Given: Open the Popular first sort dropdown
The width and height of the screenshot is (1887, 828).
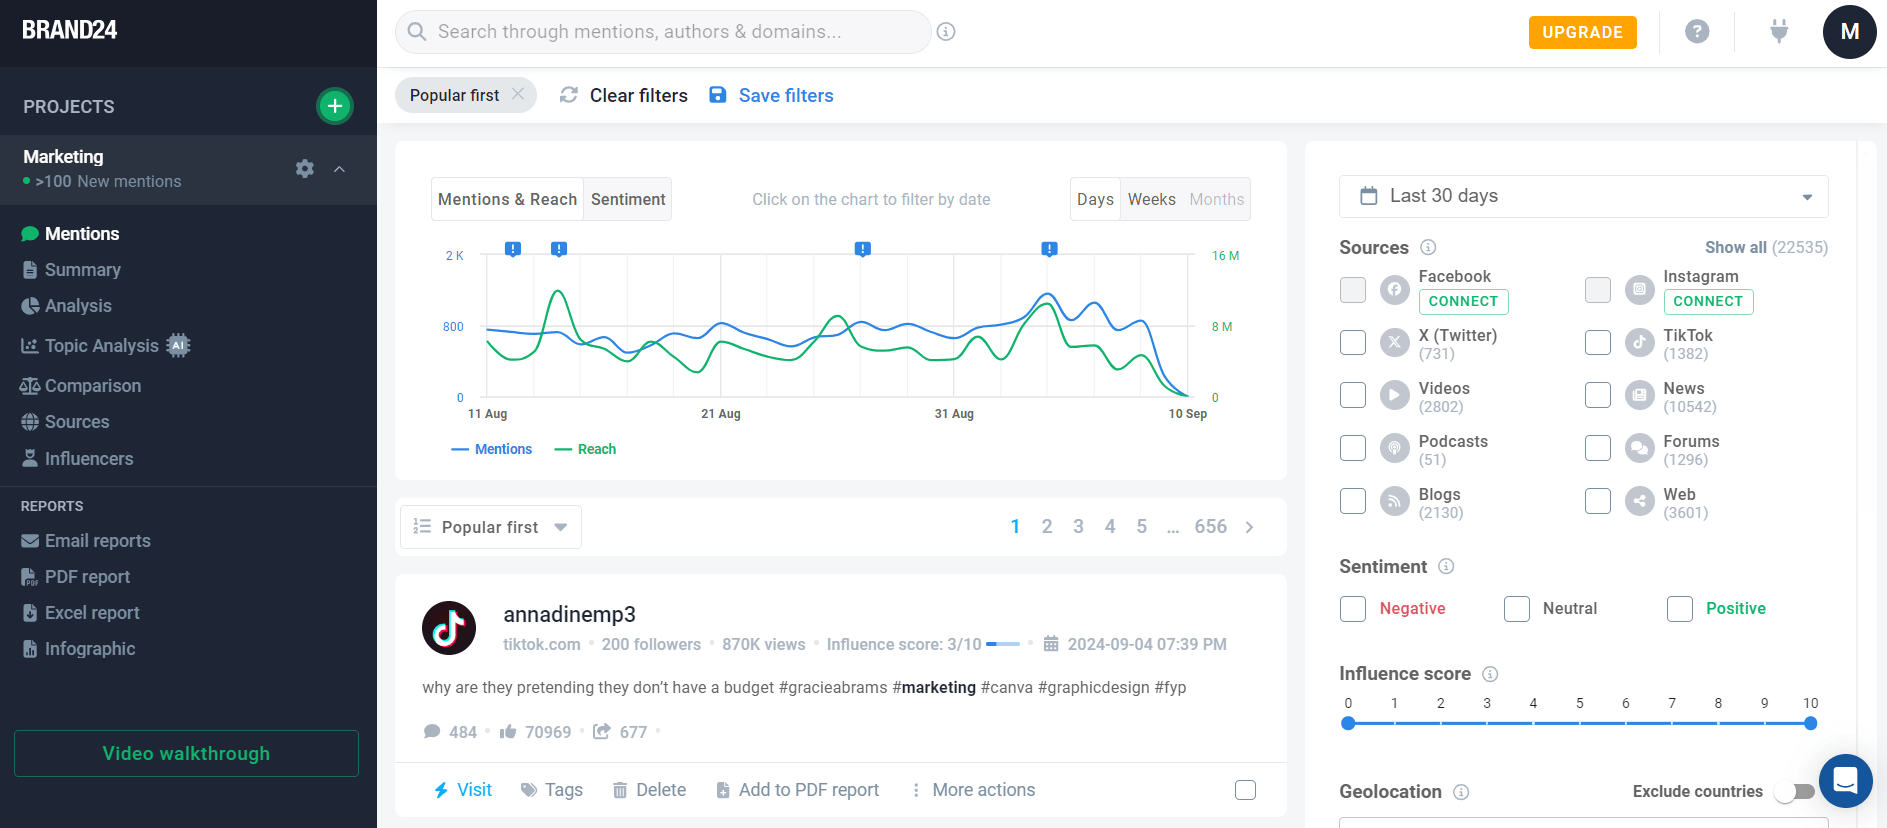Looking at the screenshot, I should click(x=491, y=527).
